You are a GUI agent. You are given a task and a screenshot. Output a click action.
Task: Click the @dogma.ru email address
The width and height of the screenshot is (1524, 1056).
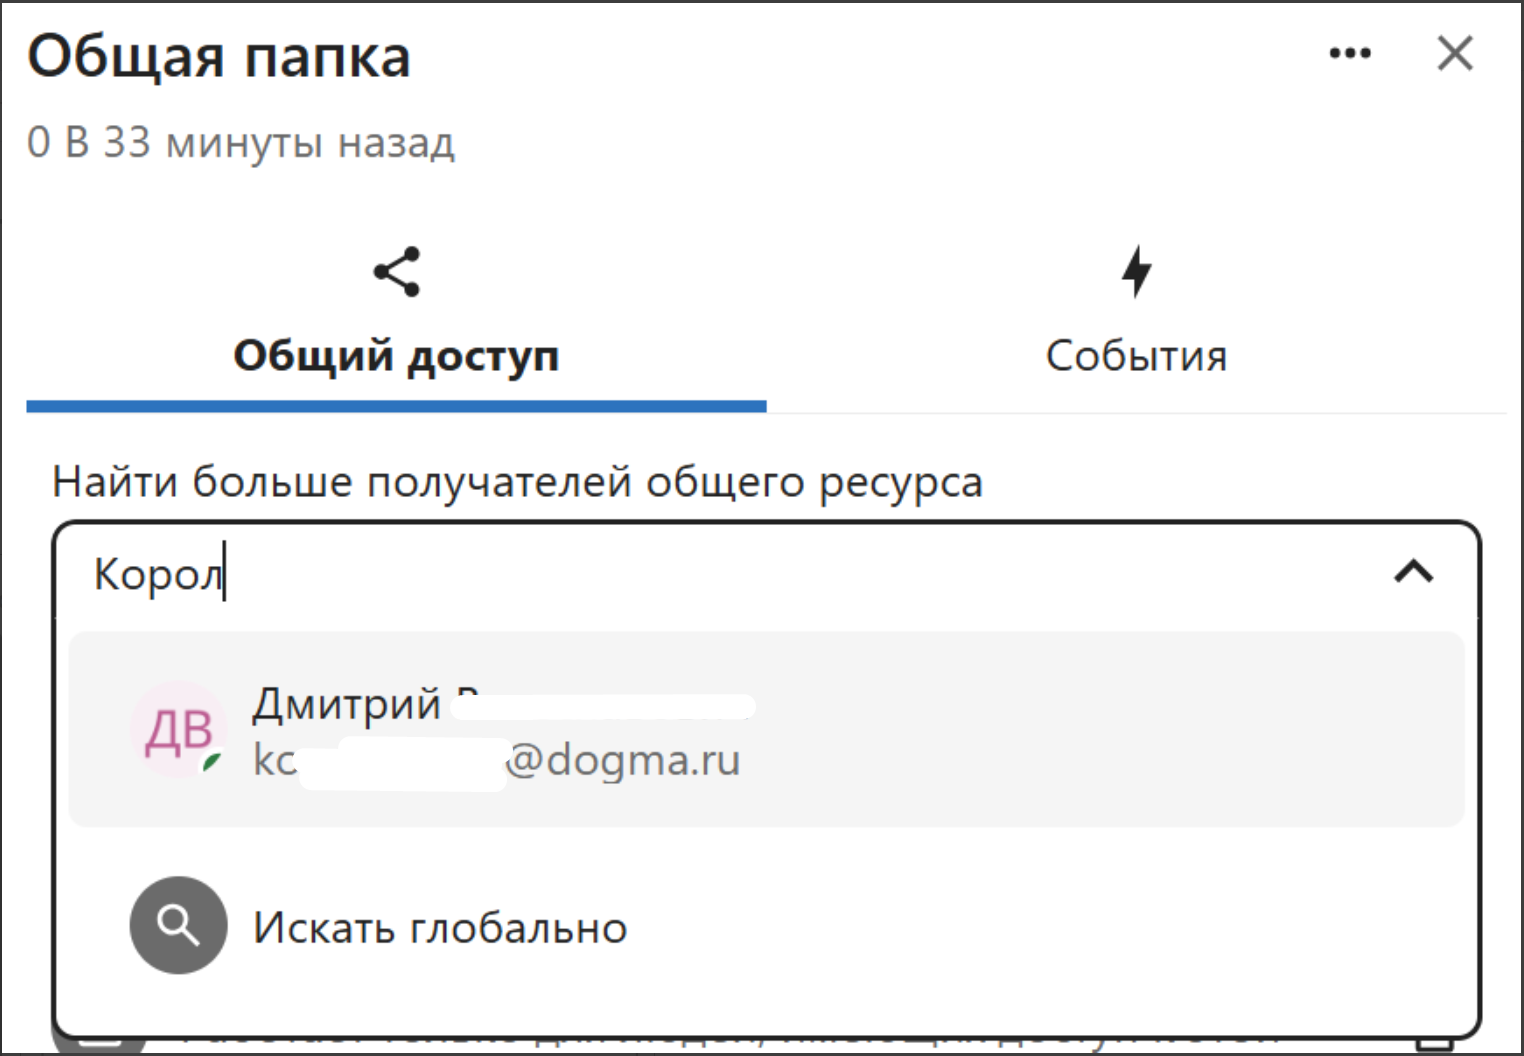tap(622, 760)
